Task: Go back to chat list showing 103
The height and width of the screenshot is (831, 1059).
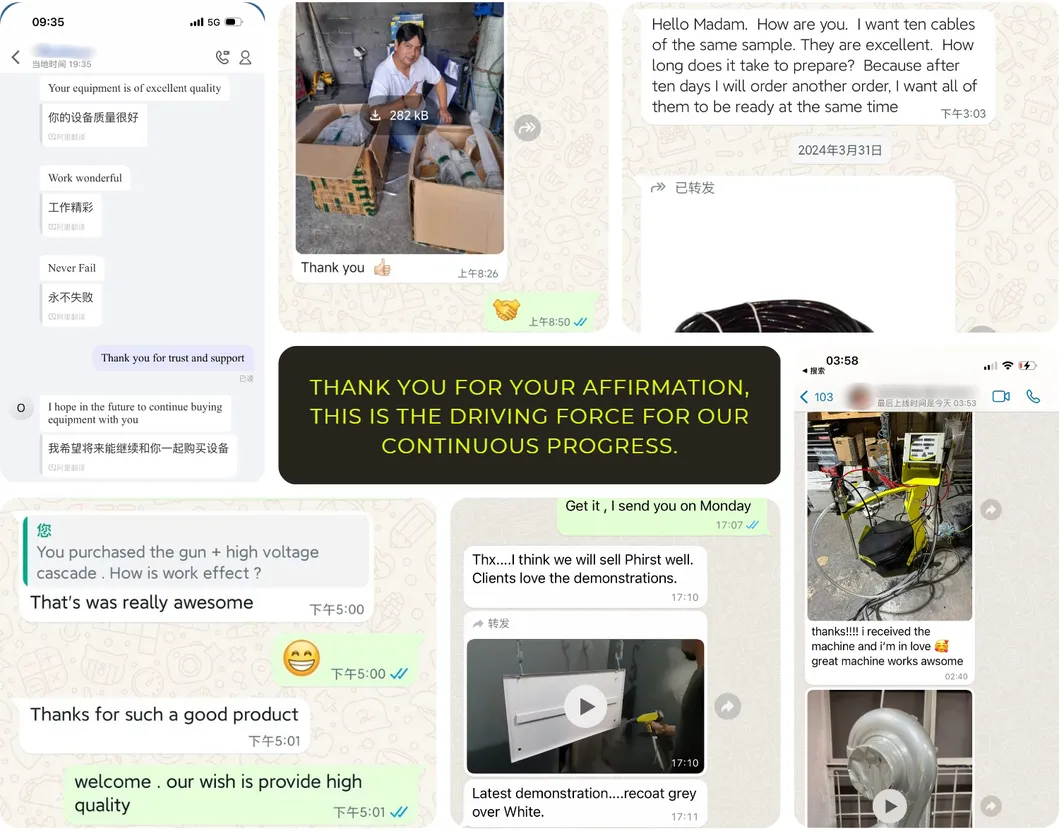Action: (817, 397)
